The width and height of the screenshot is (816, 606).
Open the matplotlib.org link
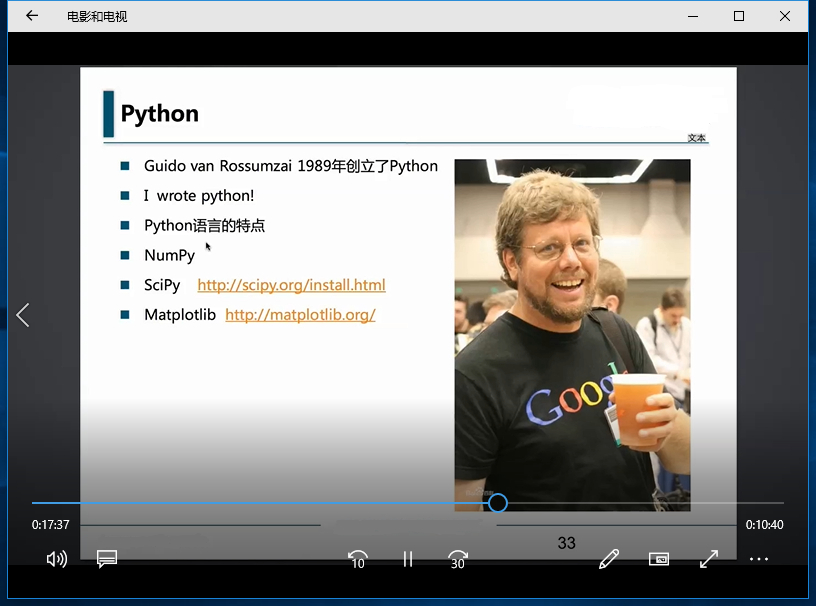[300, 315]
